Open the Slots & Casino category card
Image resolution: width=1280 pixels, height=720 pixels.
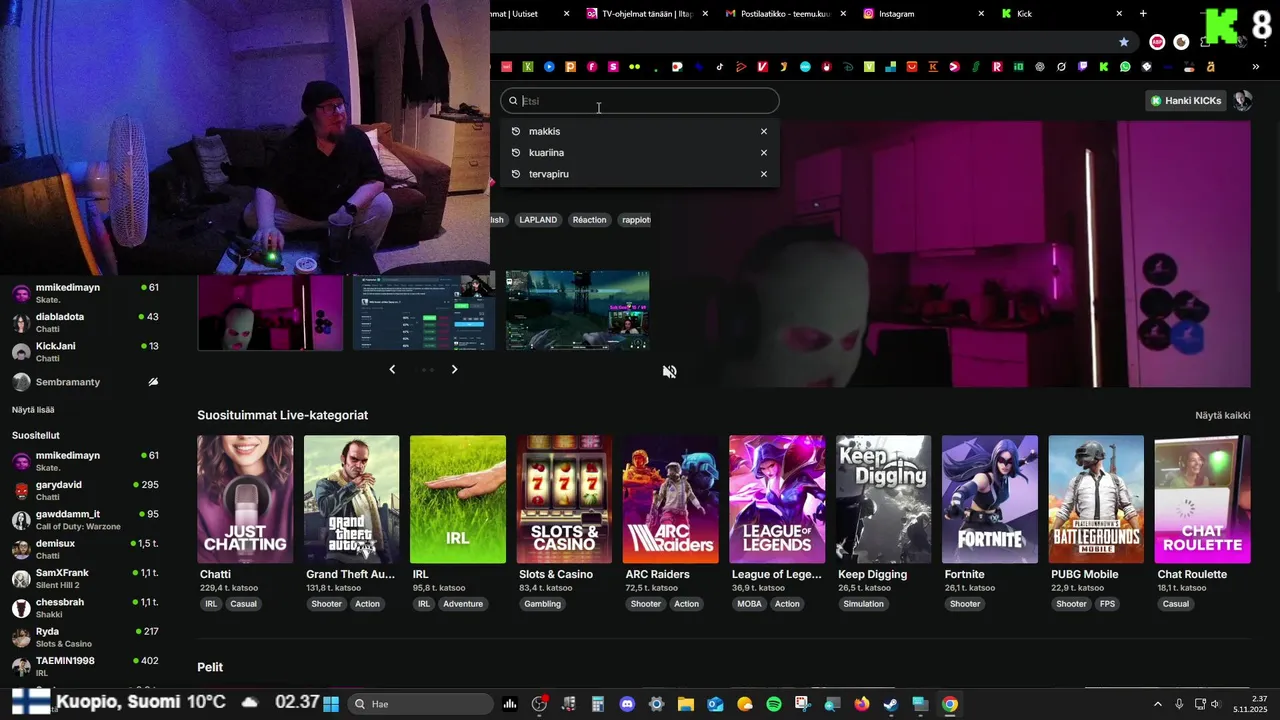pyautogui.click(x=564, y=499)
